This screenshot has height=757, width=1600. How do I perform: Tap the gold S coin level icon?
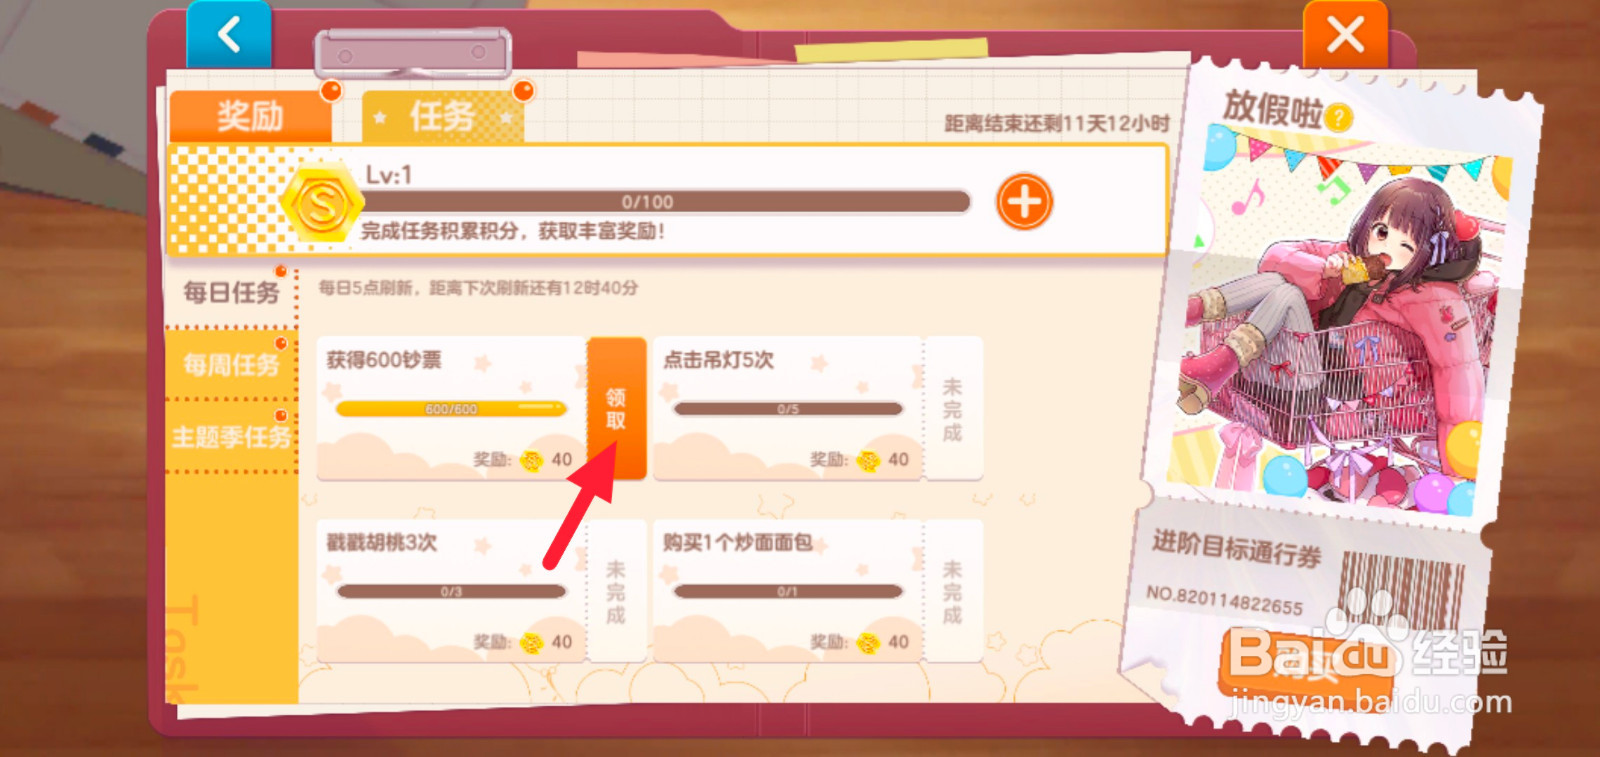(x=322, y=204)
